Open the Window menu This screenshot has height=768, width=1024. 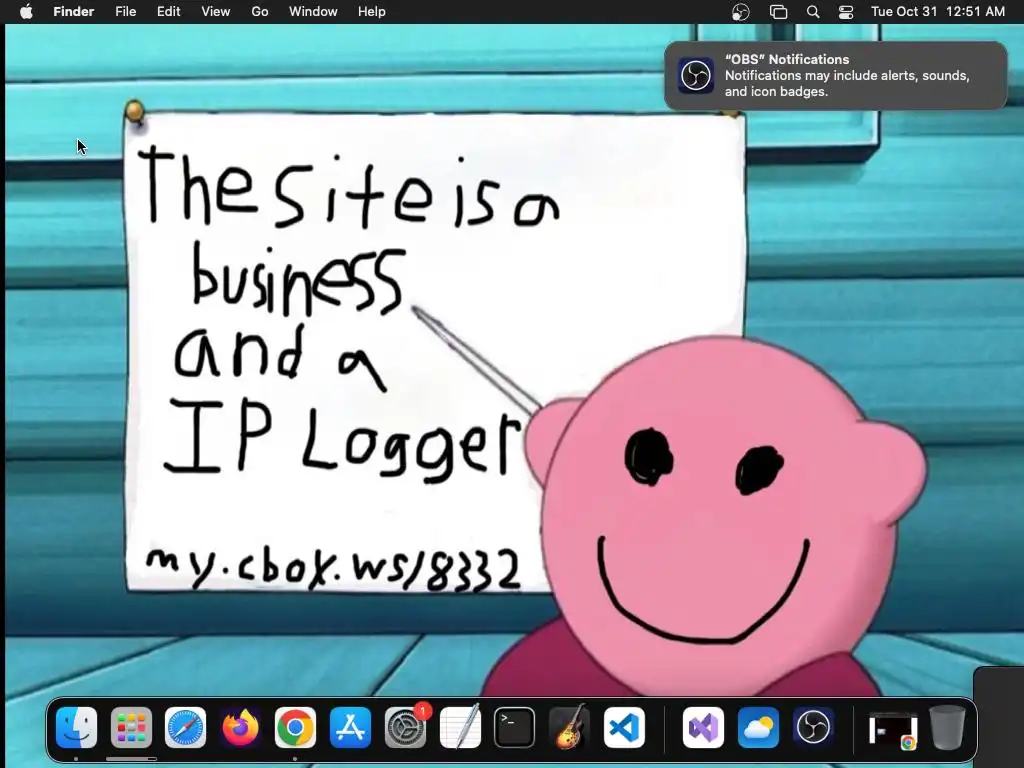point(313,12)
